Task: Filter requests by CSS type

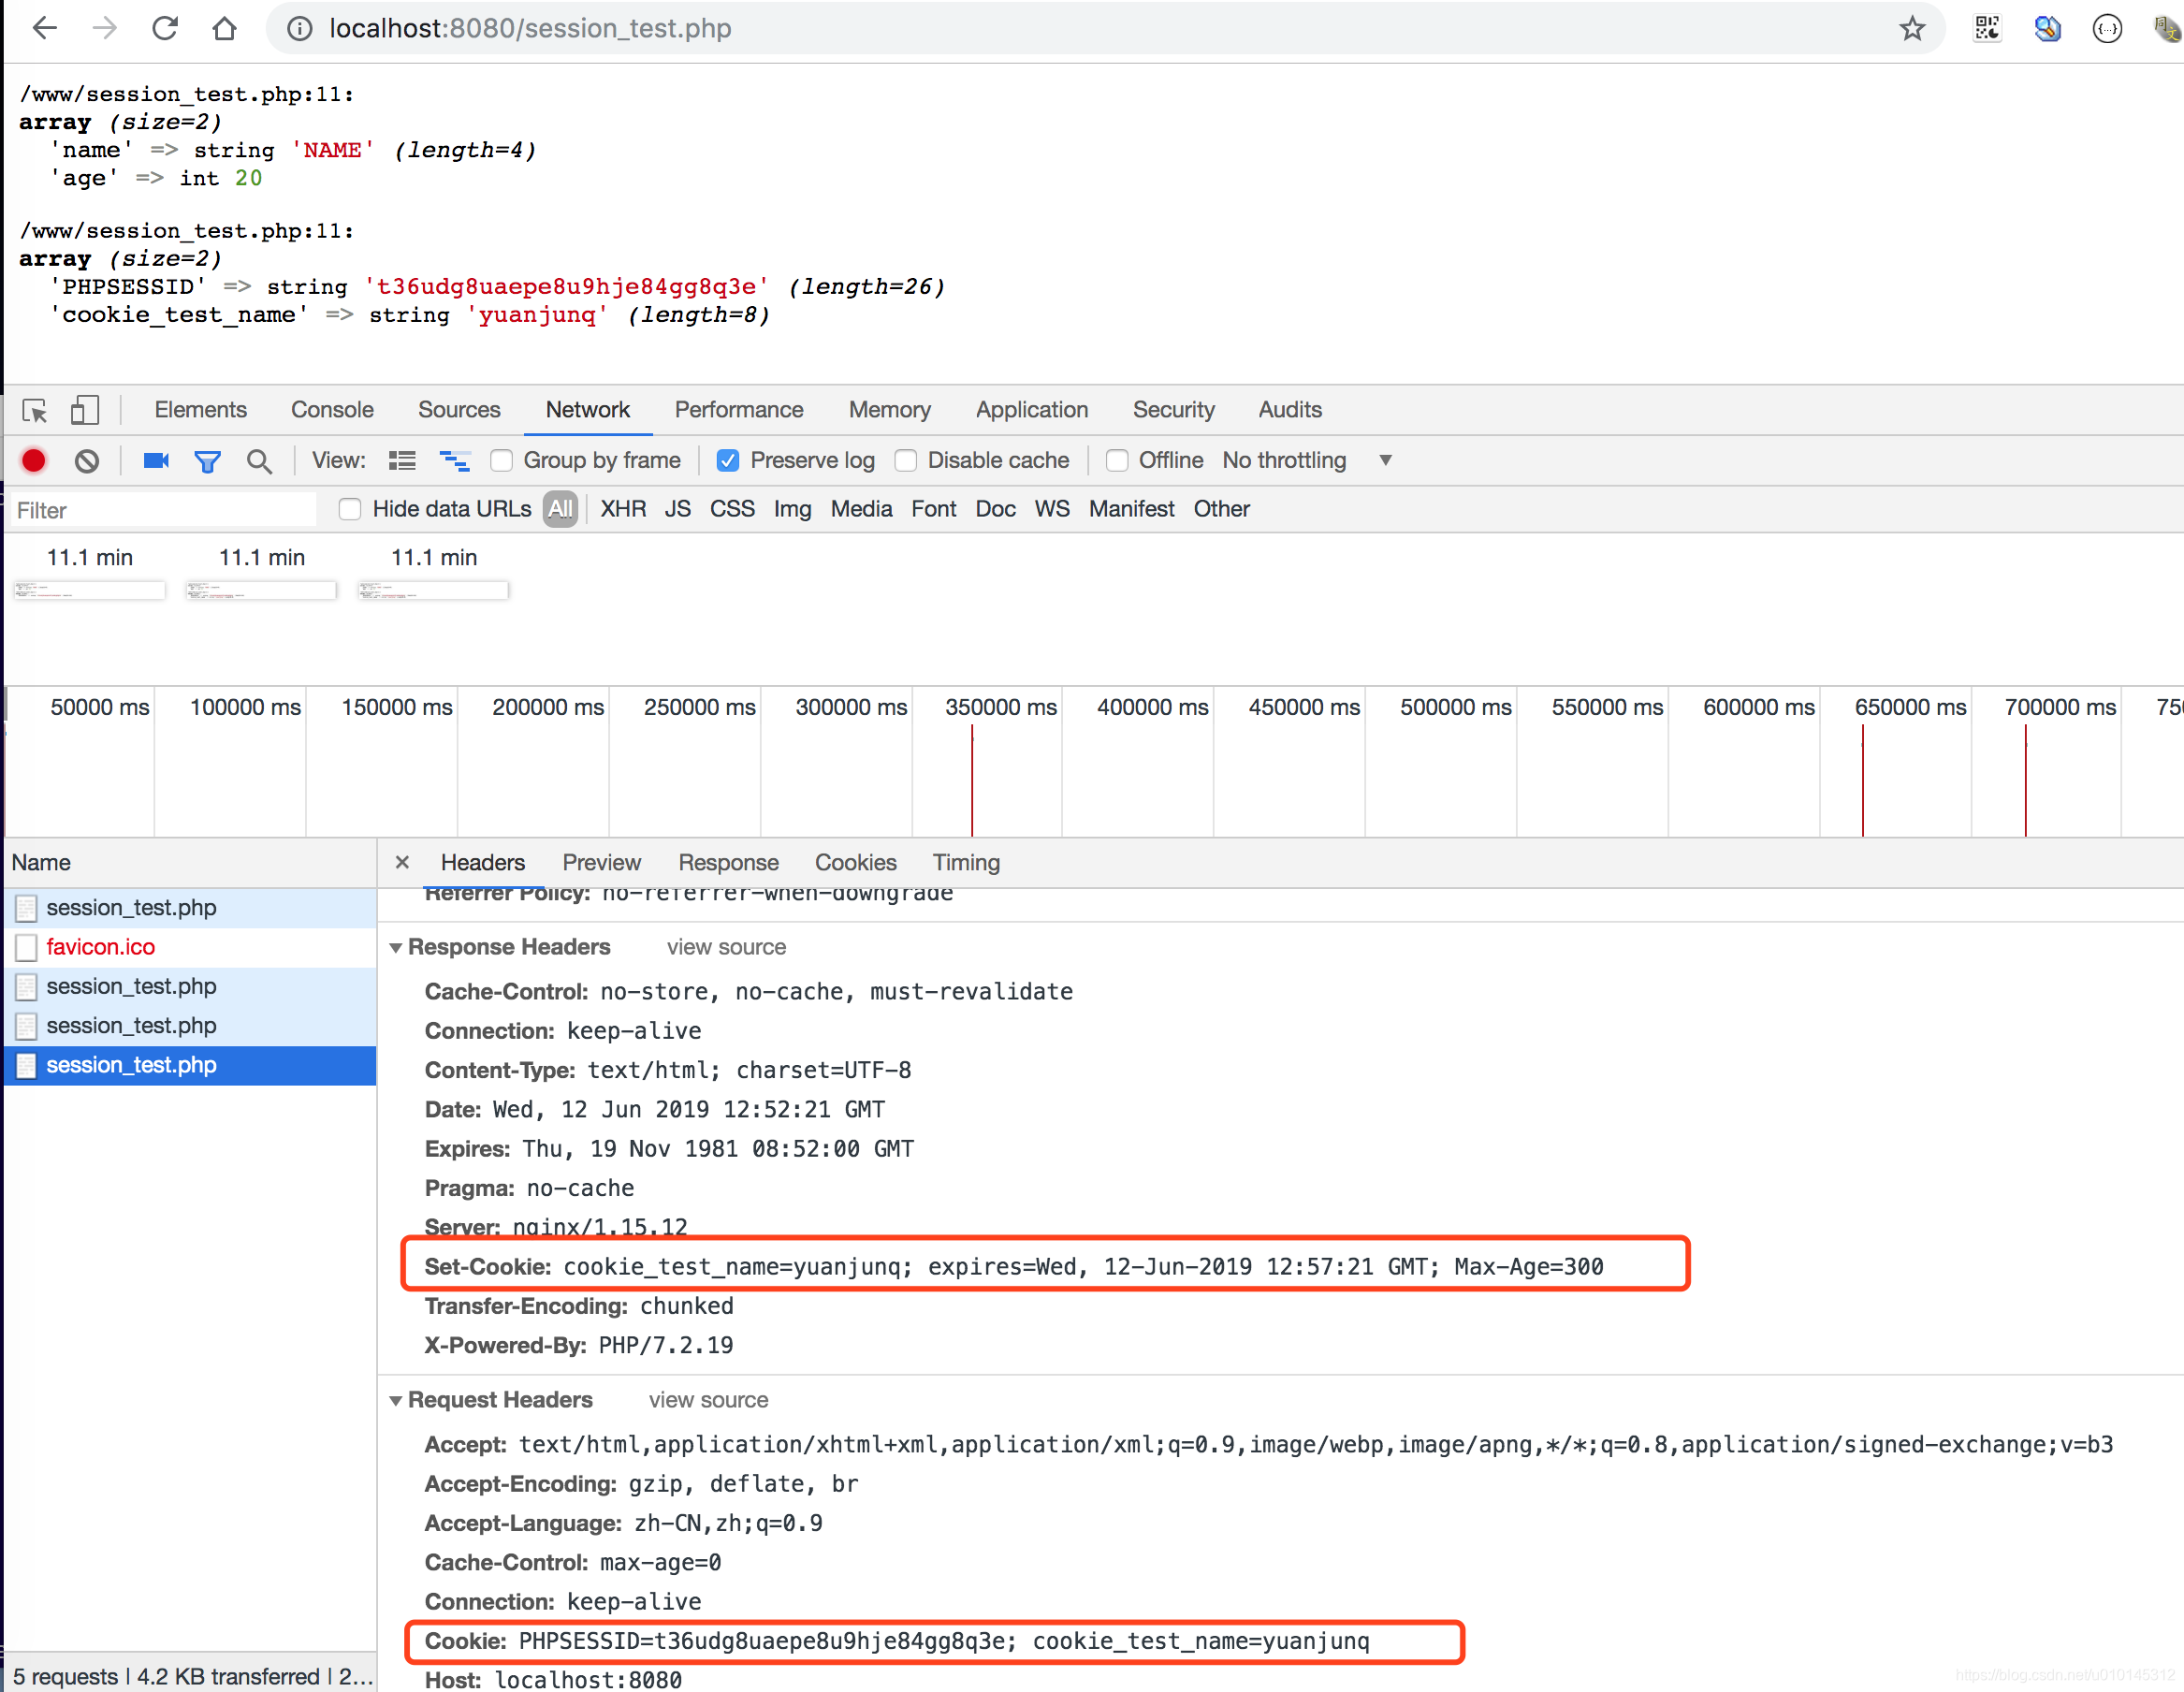Action: coord(732,509)
